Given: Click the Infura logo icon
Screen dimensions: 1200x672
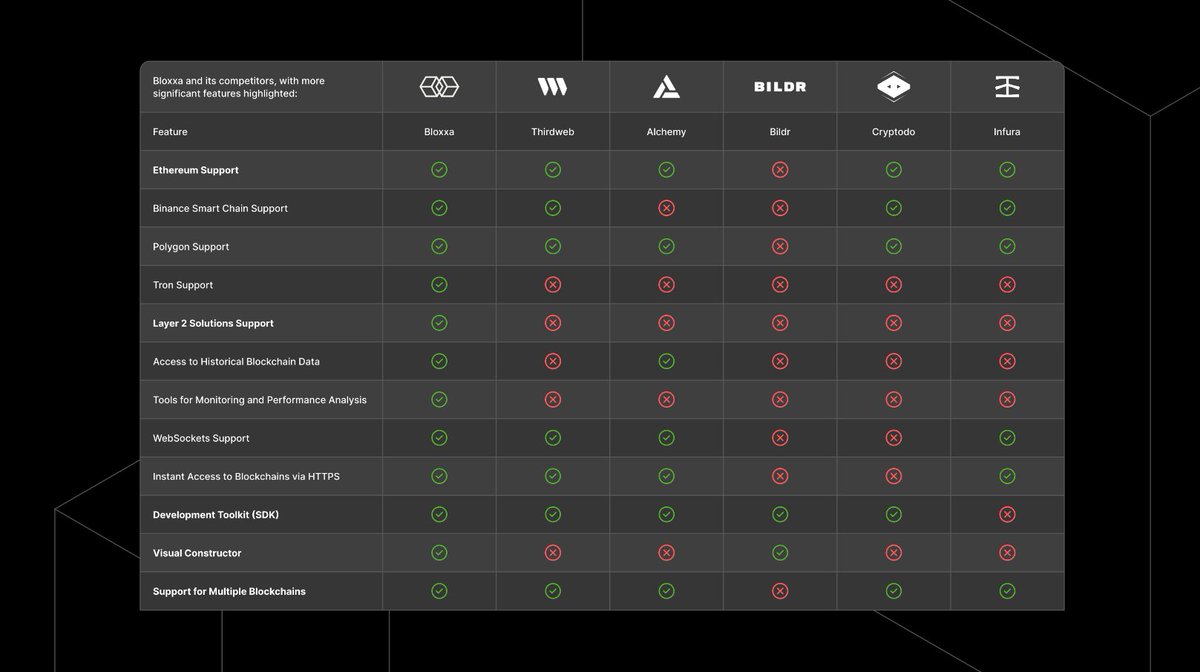Looking at the screenshot, I should (x=1007, y=87).
